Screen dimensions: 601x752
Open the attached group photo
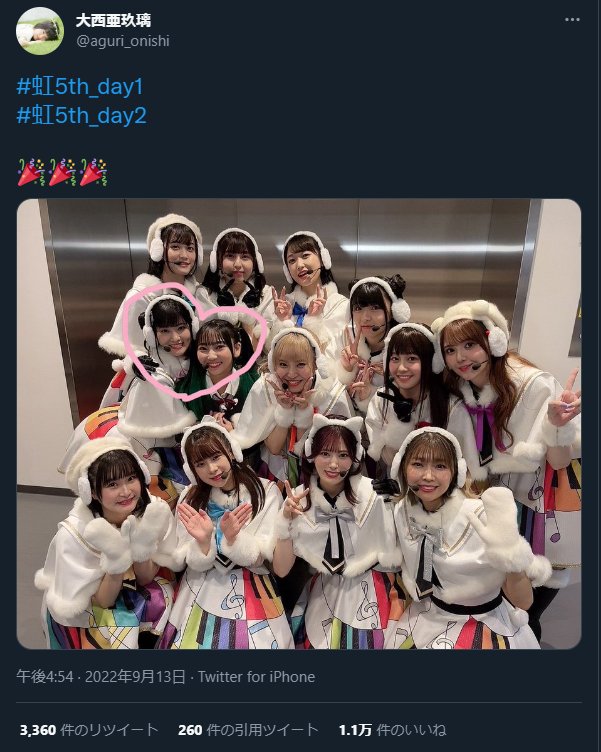299,424
